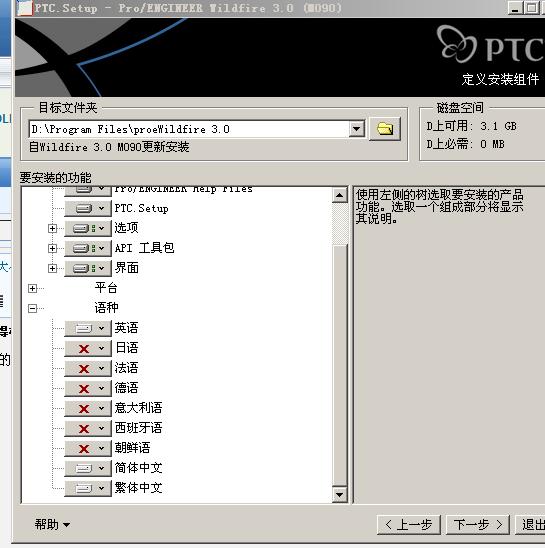The height and width of the screenshot is (548, 545).
Task: Open the target folder path dropdown
Action: (x=357, y=129)
